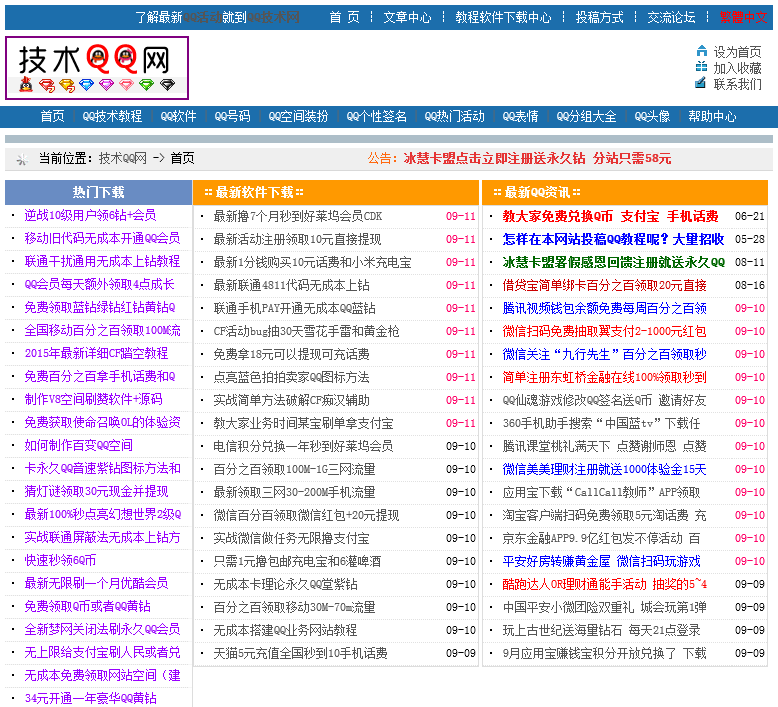Open 借贷宝简单绑卡百分之百领取20元 link
Viewport: 778px width, 707px height.
[604, 285]
